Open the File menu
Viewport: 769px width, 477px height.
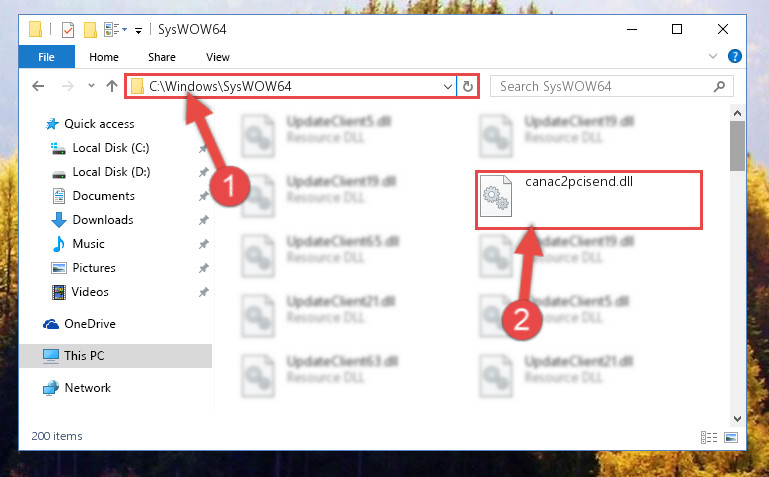coord(47,57)
